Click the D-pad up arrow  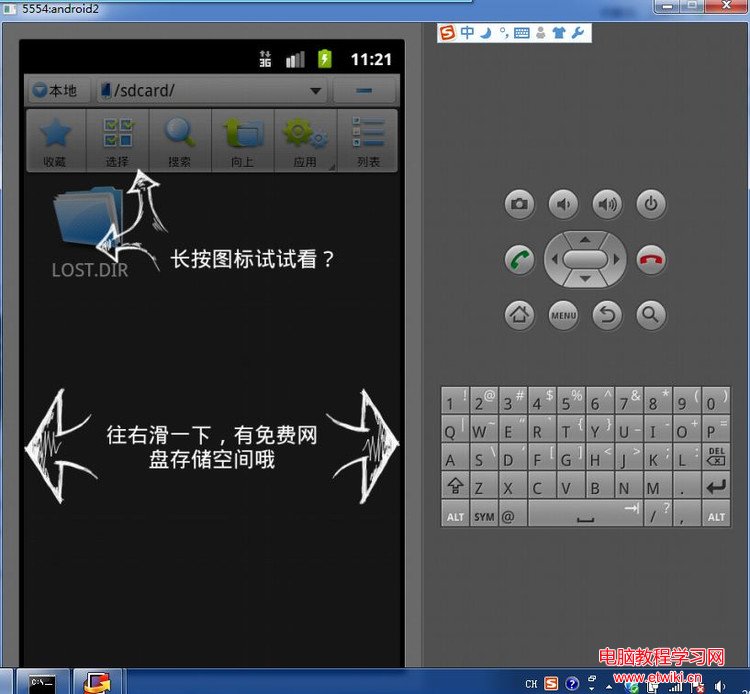(585, 239)
